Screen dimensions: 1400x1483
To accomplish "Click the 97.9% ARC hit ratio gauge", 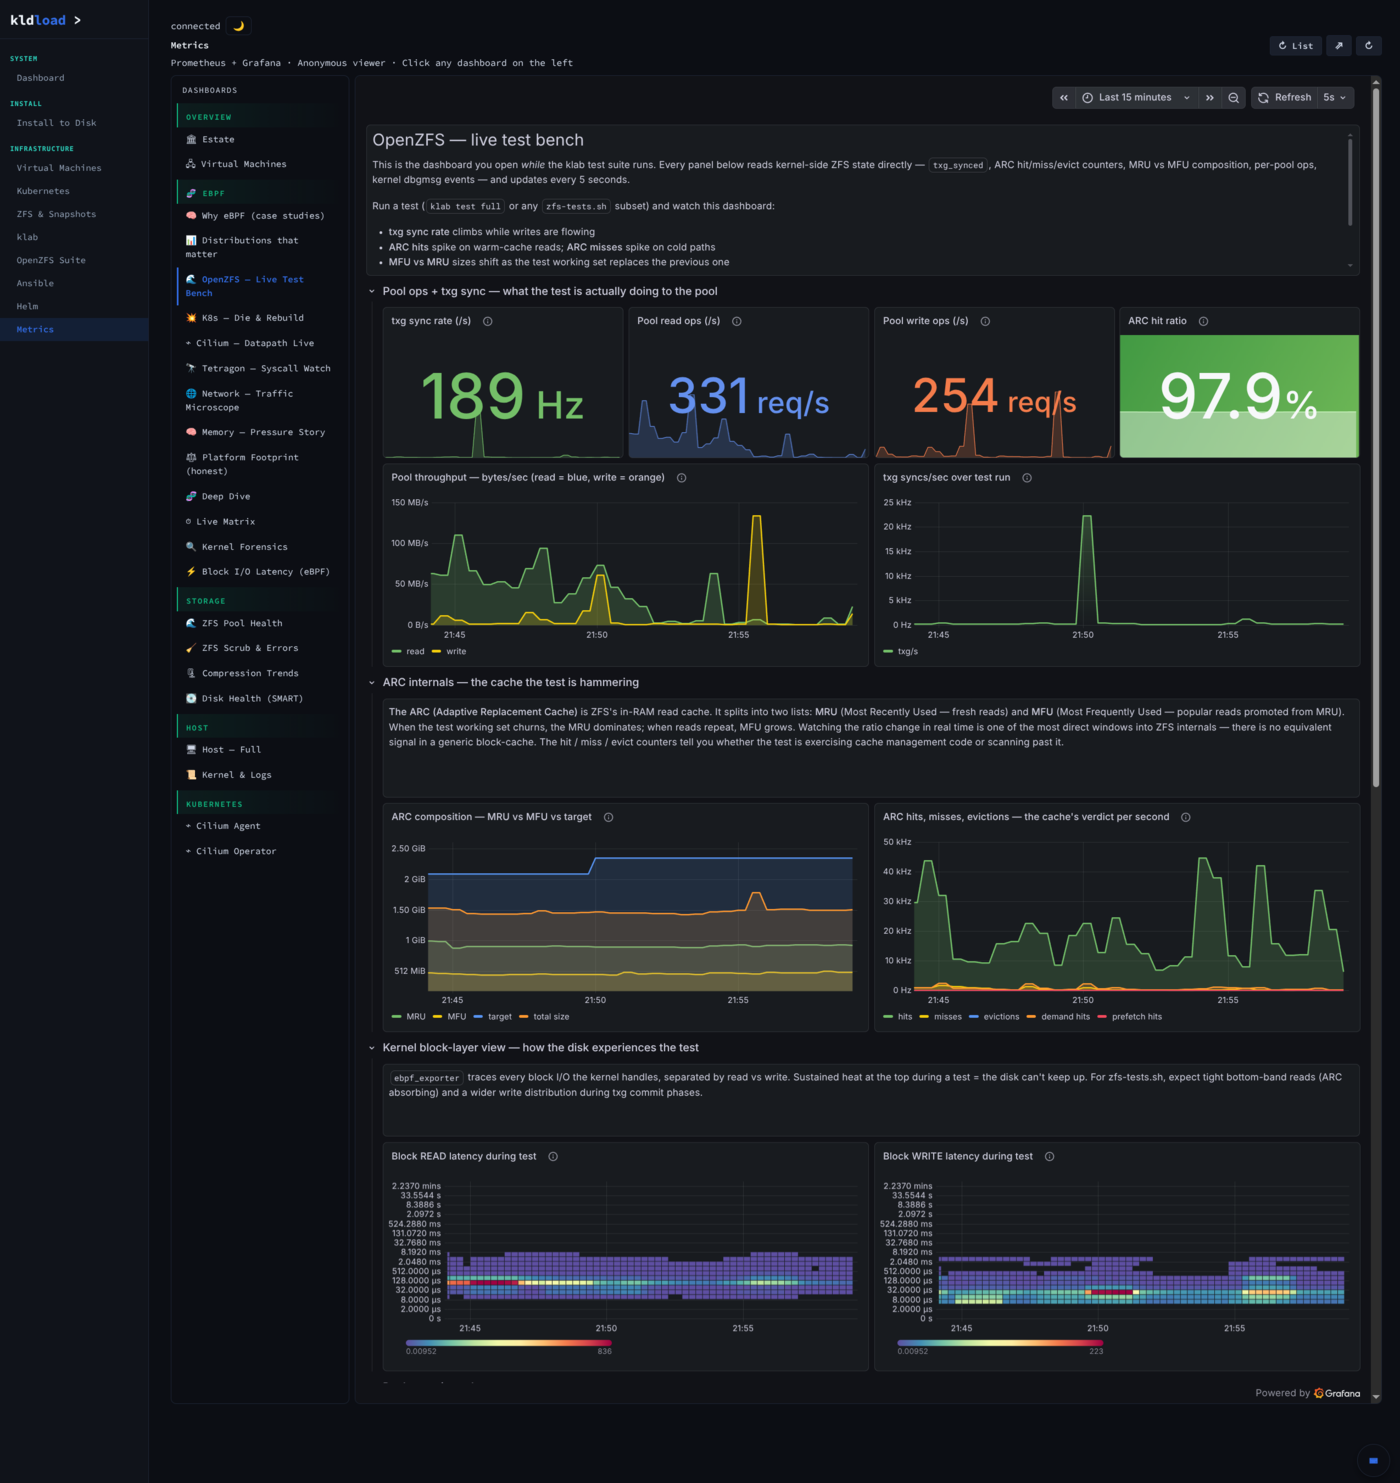I will 1239,396.
